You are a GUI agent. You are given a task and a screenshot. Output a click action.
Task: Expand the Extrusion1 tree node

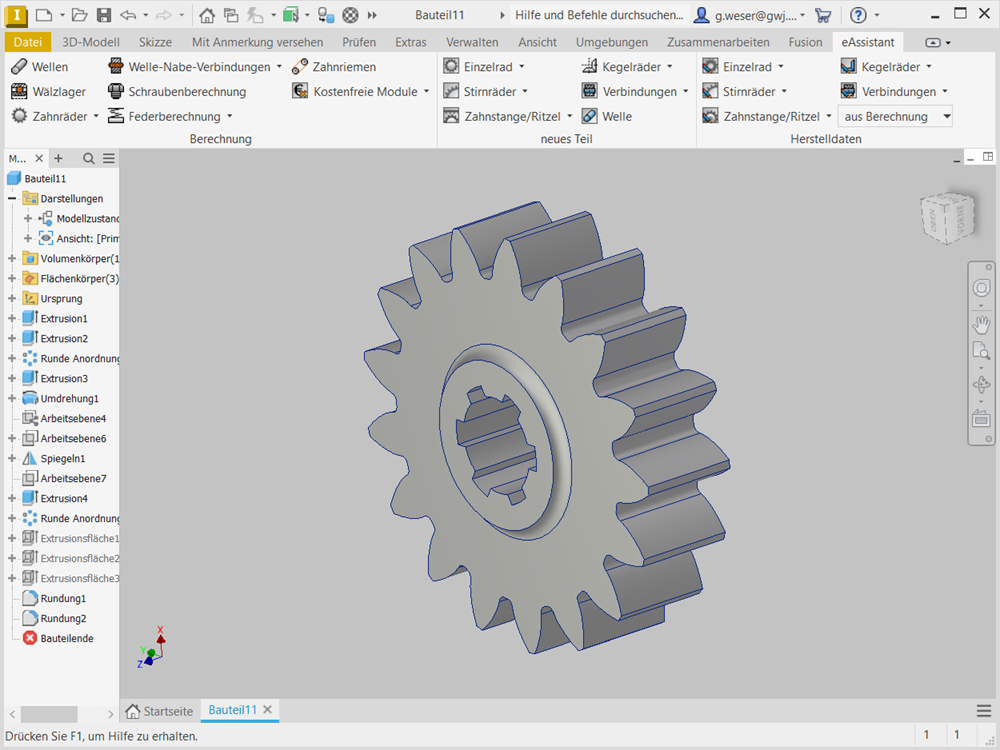tap(12, 319)
